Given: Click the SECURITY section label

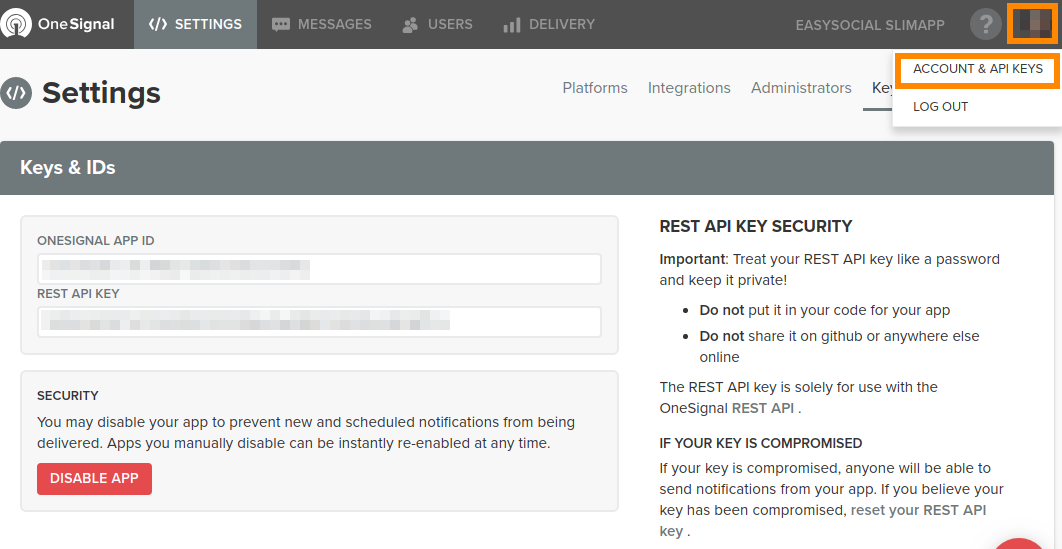Looking at the screenshot, I should coord(68,395).
